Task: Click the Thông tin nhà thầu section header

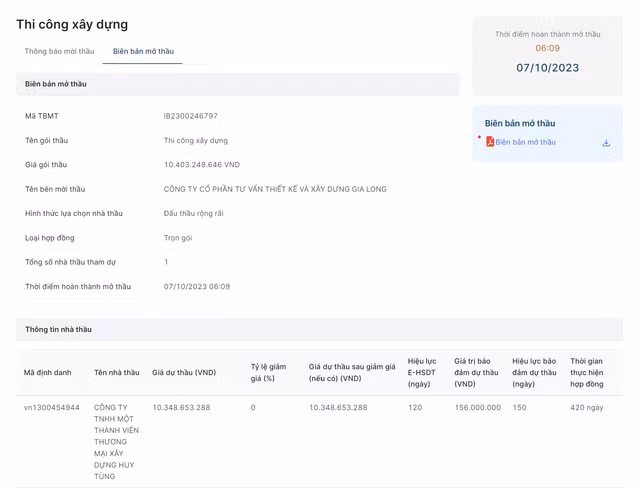Action: point(58,329)
